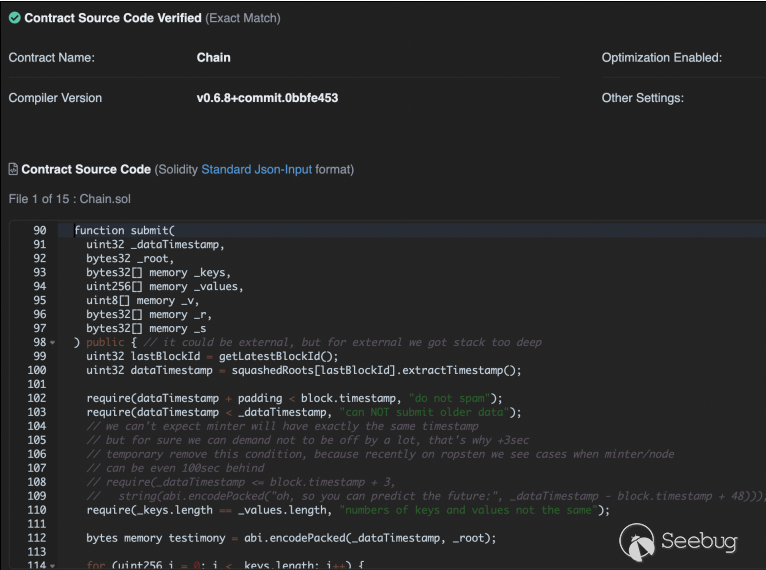Collapse code block at line 98

(52, 343)
